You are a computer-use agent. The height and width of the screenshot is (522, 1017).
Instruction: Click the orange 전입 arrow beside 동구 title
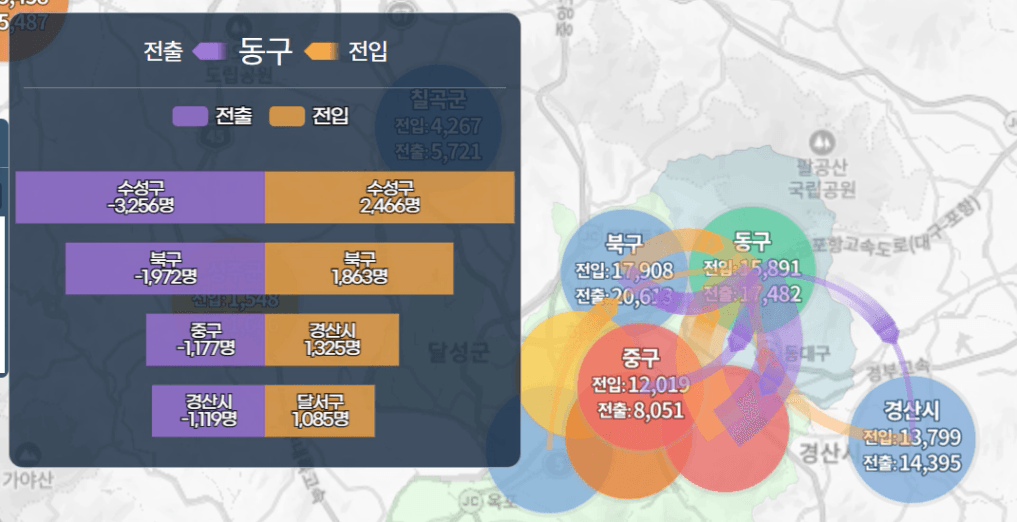322,51
